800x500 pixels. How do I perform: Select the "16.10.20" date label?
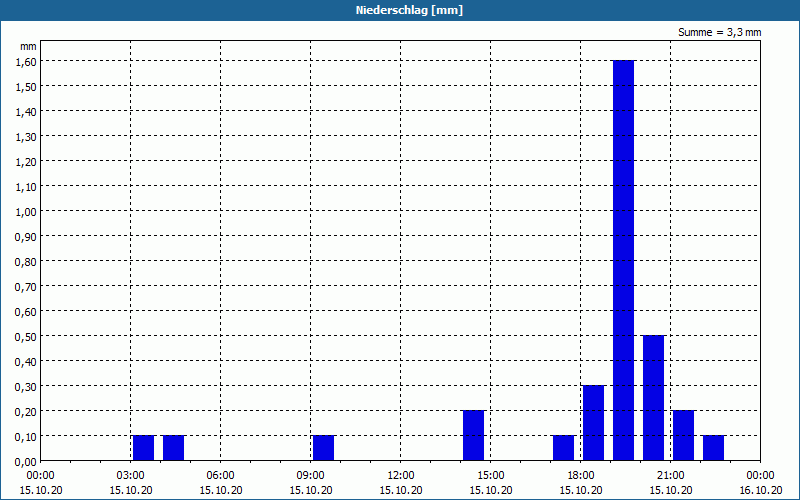pyautogui.click(x=760, y=490)
